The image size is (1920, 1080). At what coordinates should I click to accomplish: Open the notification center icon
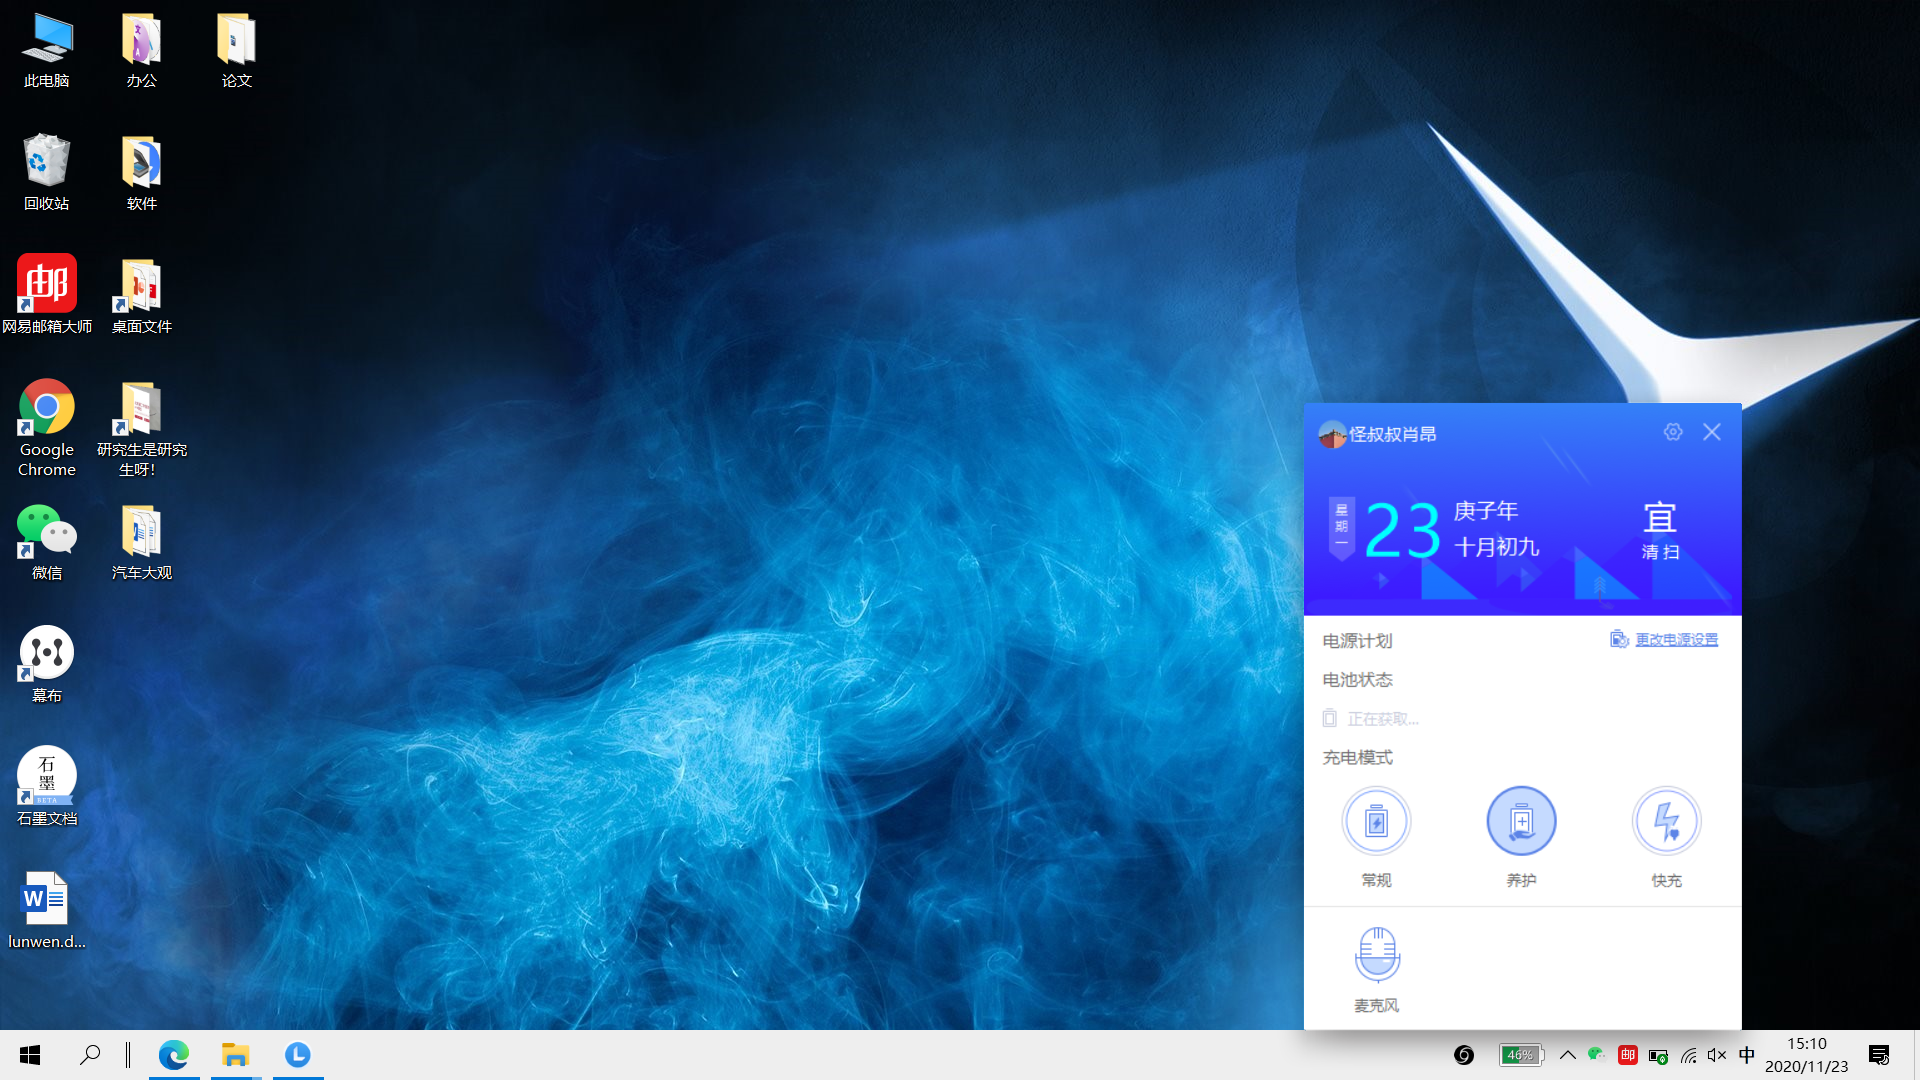tap(1879, 1055)
